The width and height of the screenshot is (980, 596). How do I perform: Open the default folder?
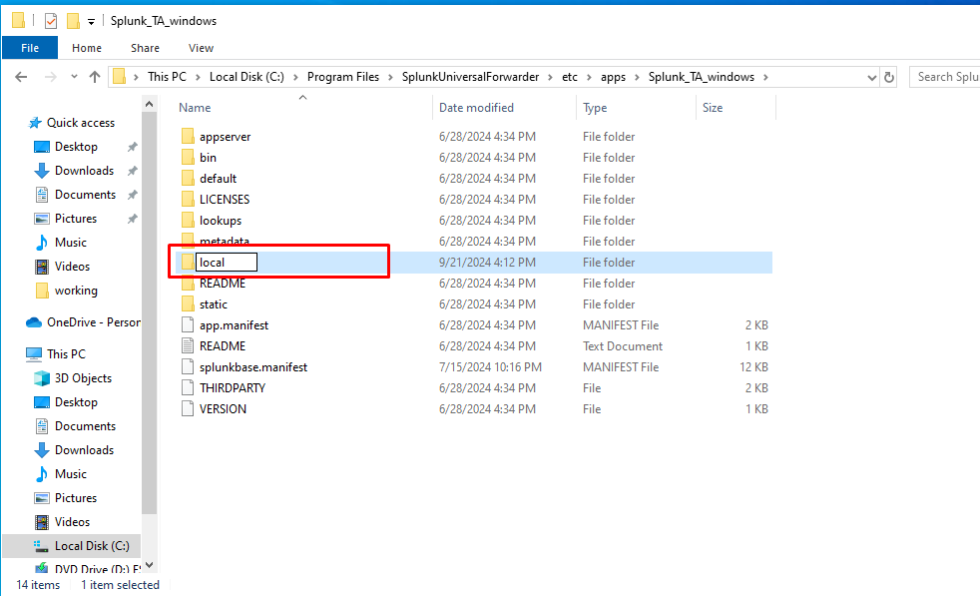tap(218, 178)
